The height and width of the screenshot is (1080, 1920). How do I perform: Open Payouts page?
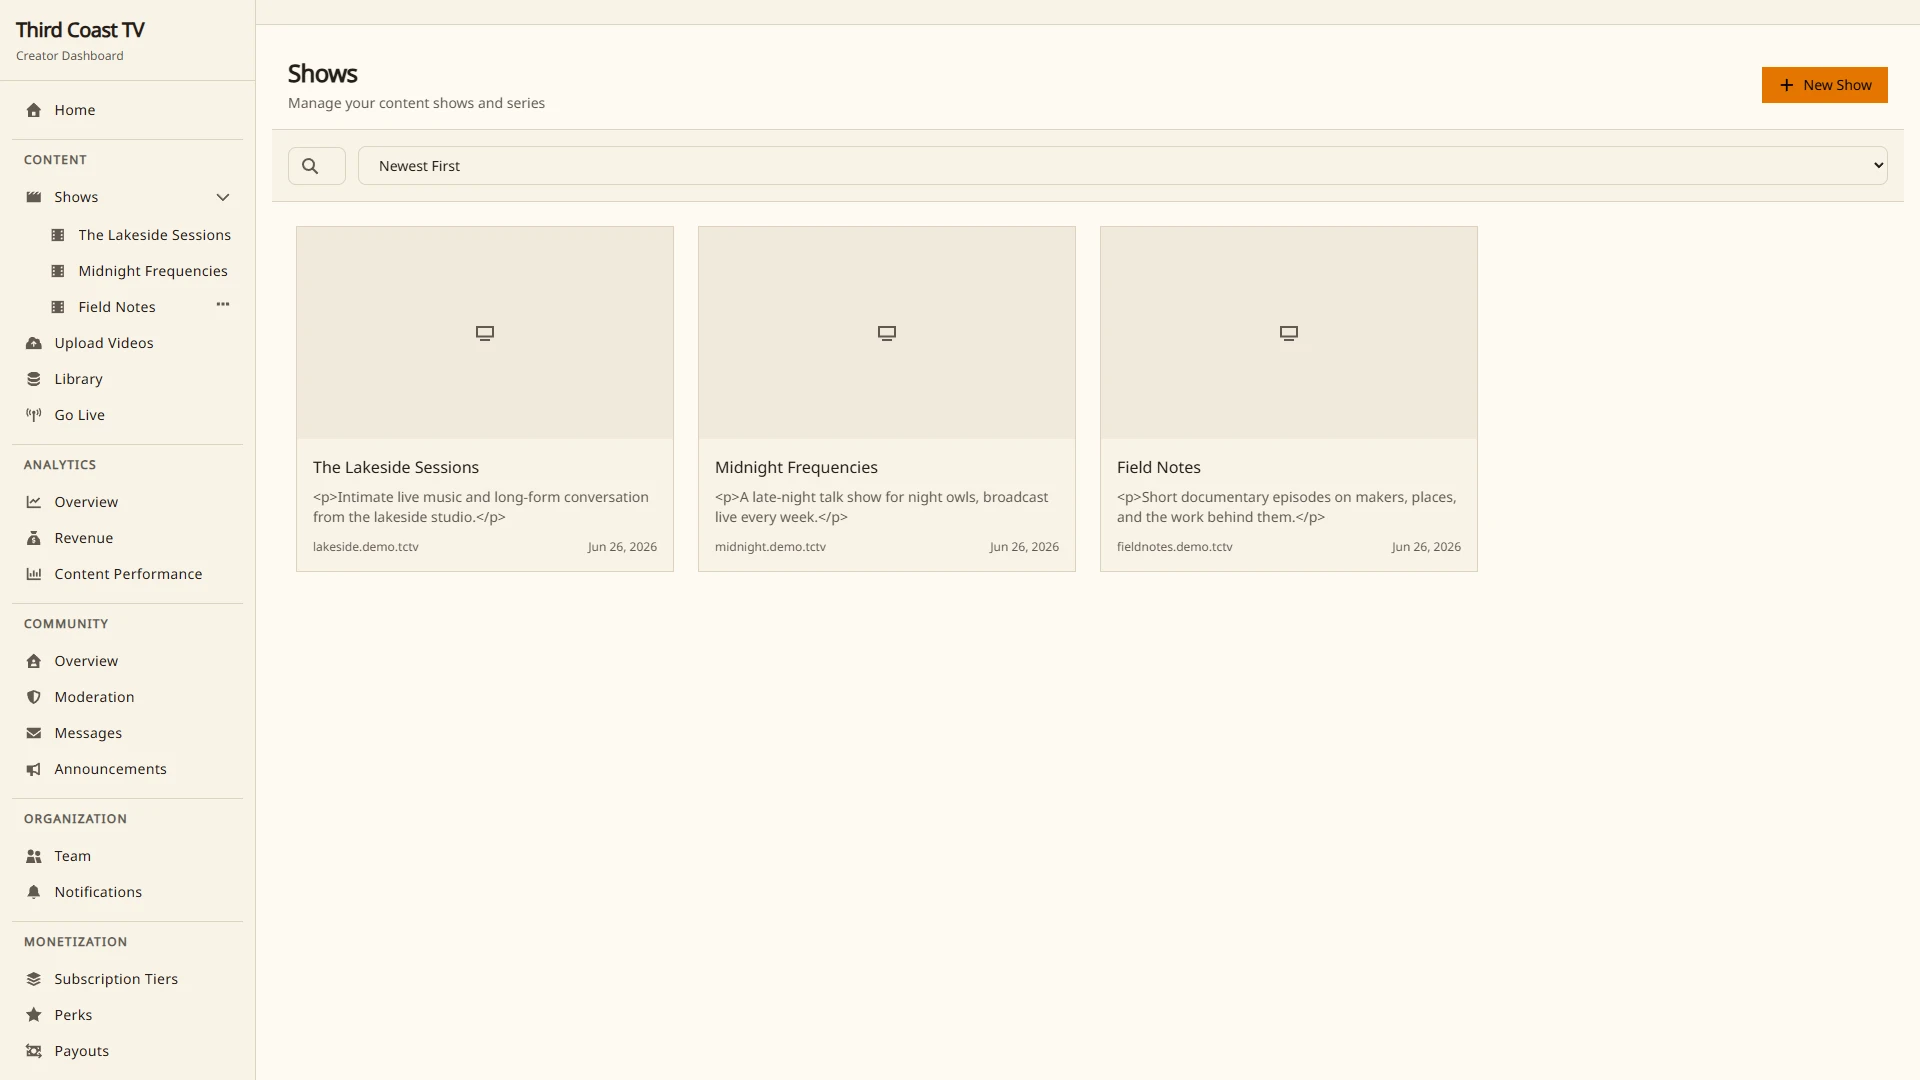click(x=127, y=1051)
